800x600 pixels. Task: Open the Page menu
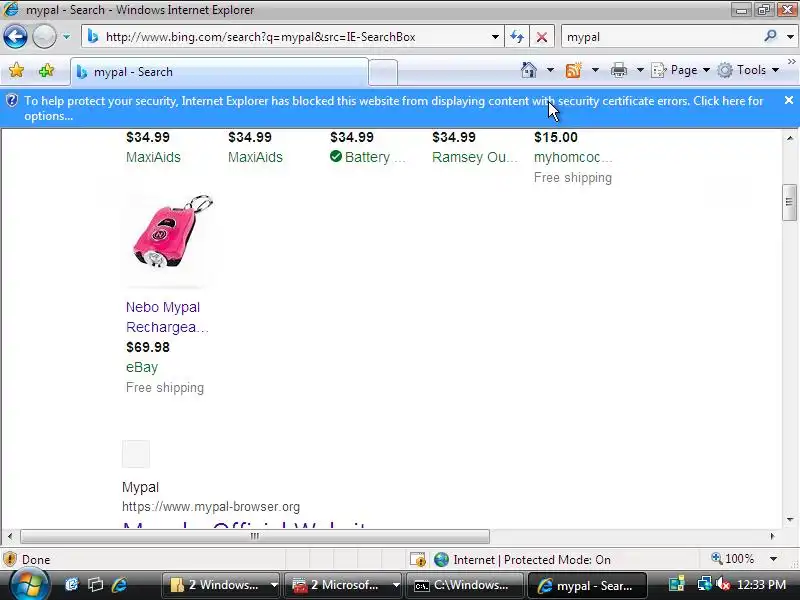[681, 70]
